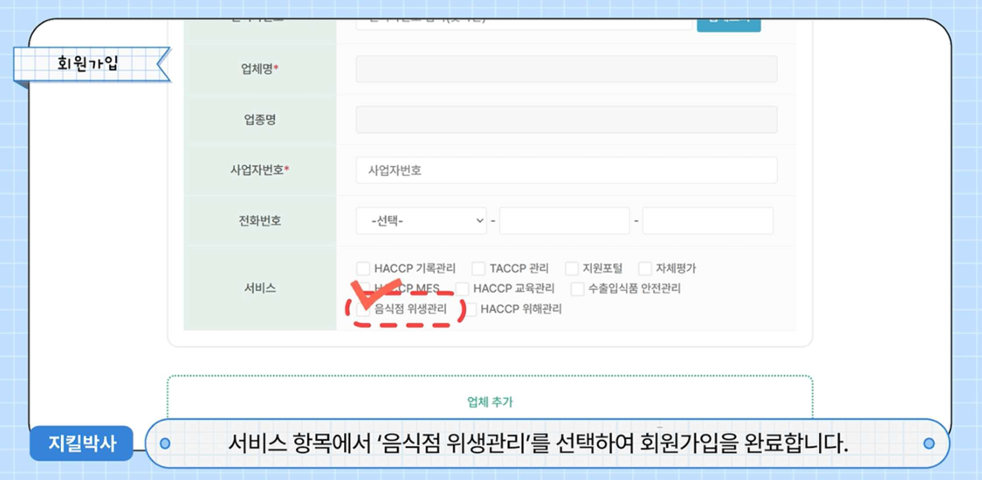Viewport: 982px width, 480px height.
Task: Click the 업체명 input field
Action: pyautogui.click(x=566, y=69)
